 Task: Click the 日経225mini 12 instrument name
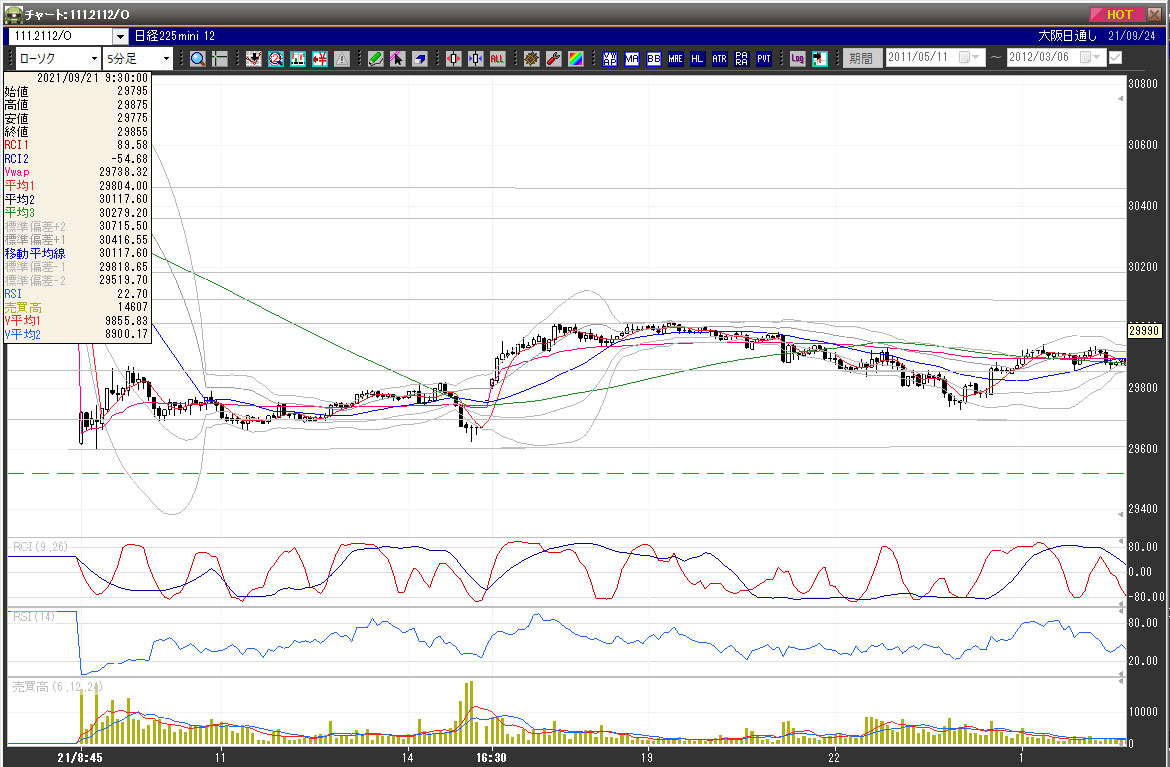coord(175,36)
